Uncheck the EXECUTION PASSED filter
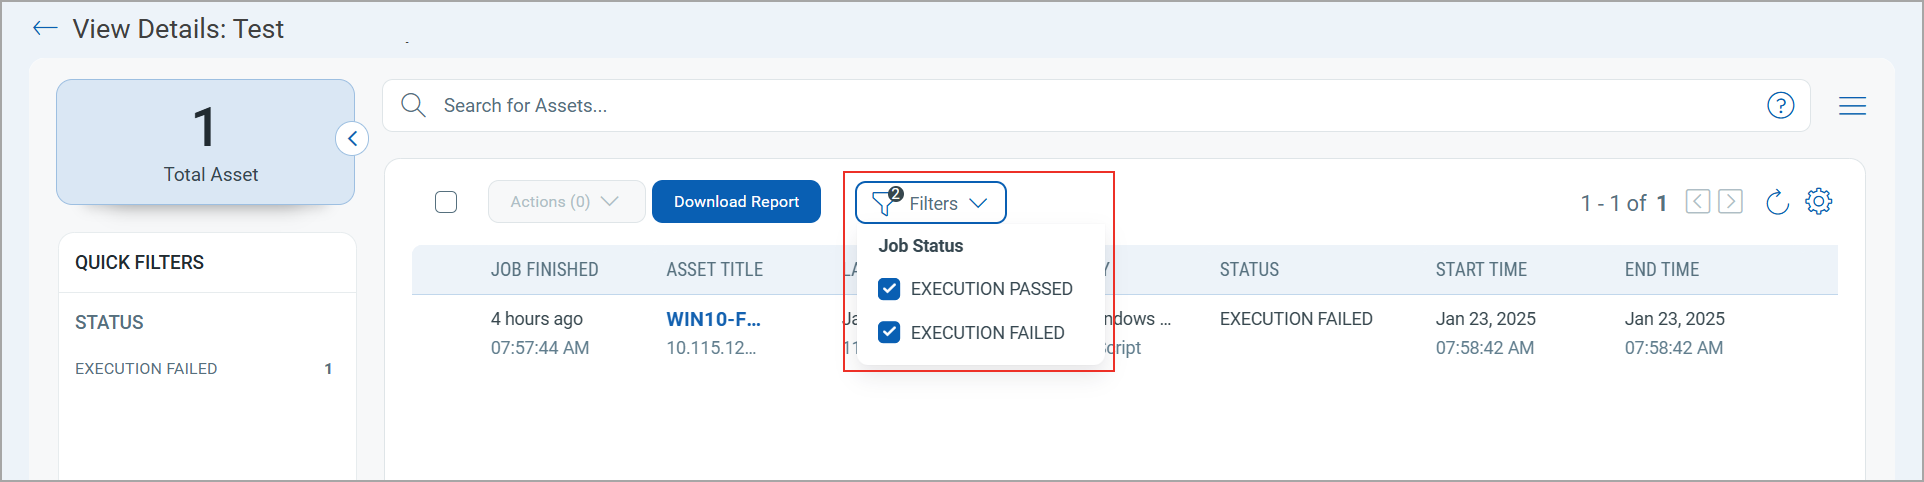The image size is (1924, 482). tap(889, 289)
